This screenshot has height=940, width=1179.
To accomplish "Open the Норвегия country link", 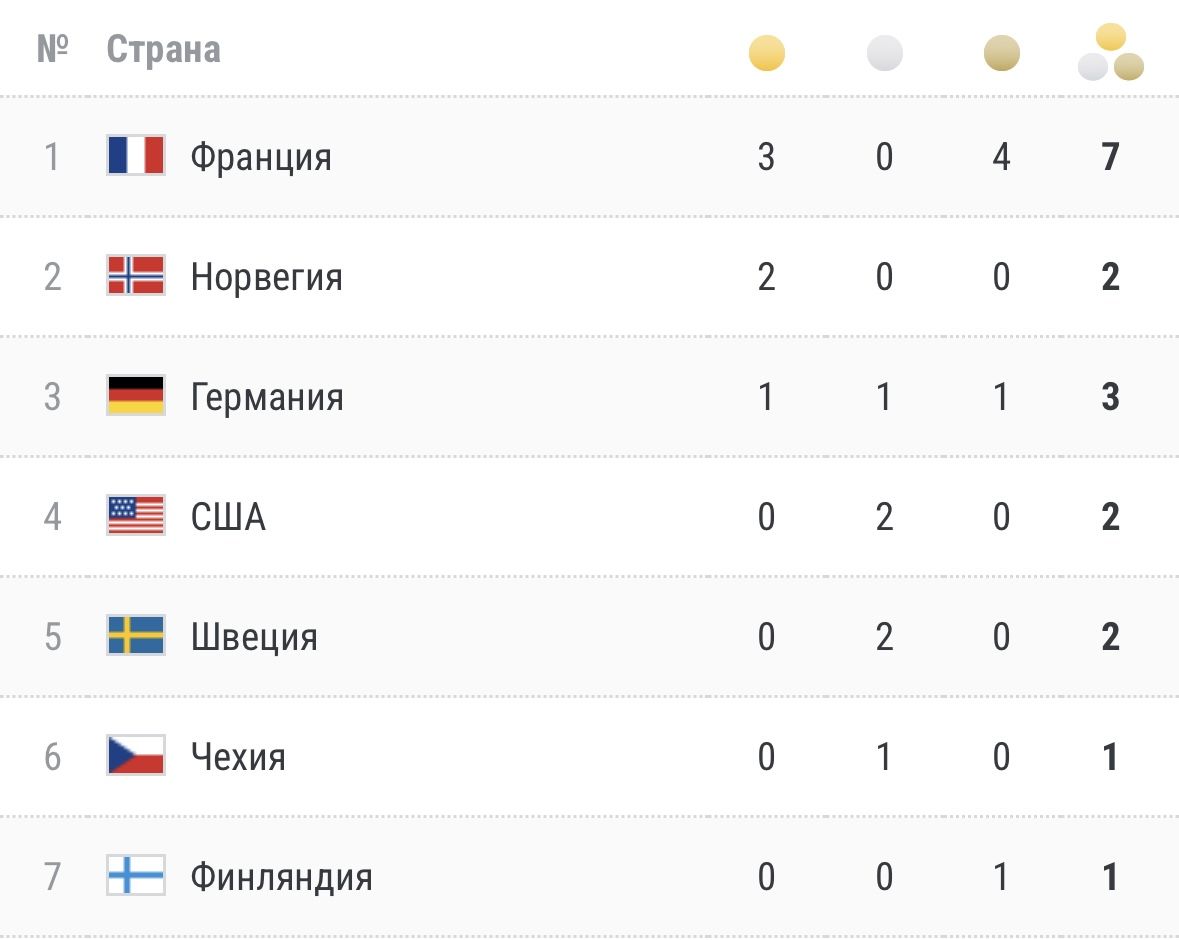I will click(x=267, y=277).
